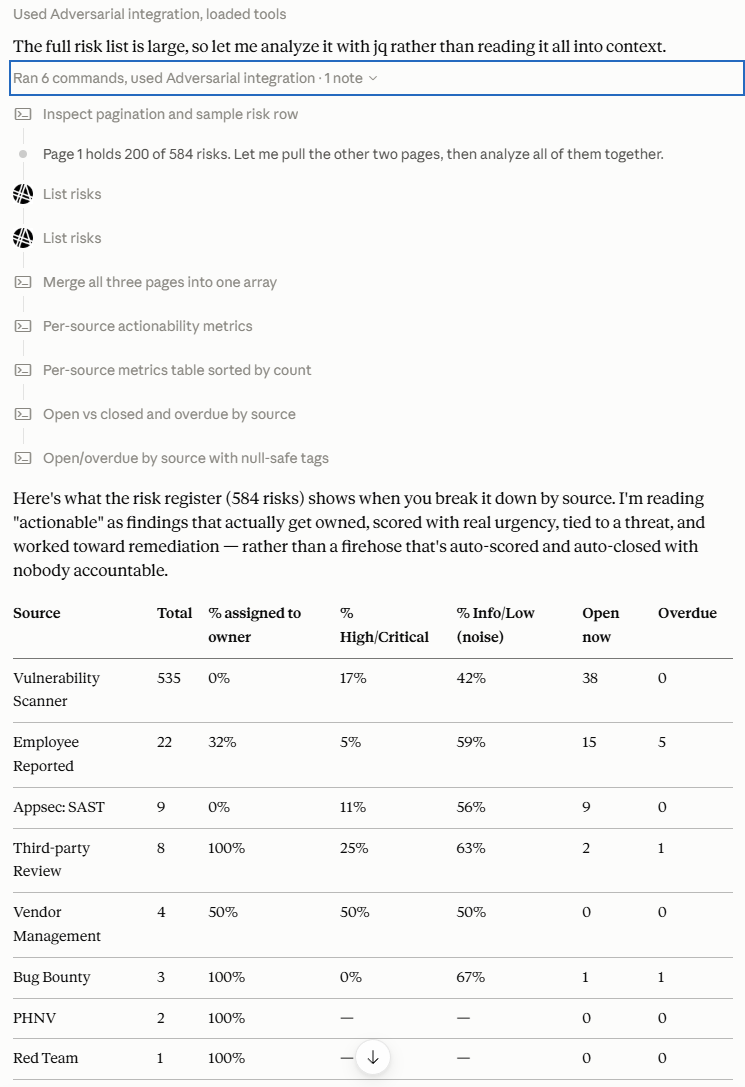Click the Source column header in the table

point(37,613)
